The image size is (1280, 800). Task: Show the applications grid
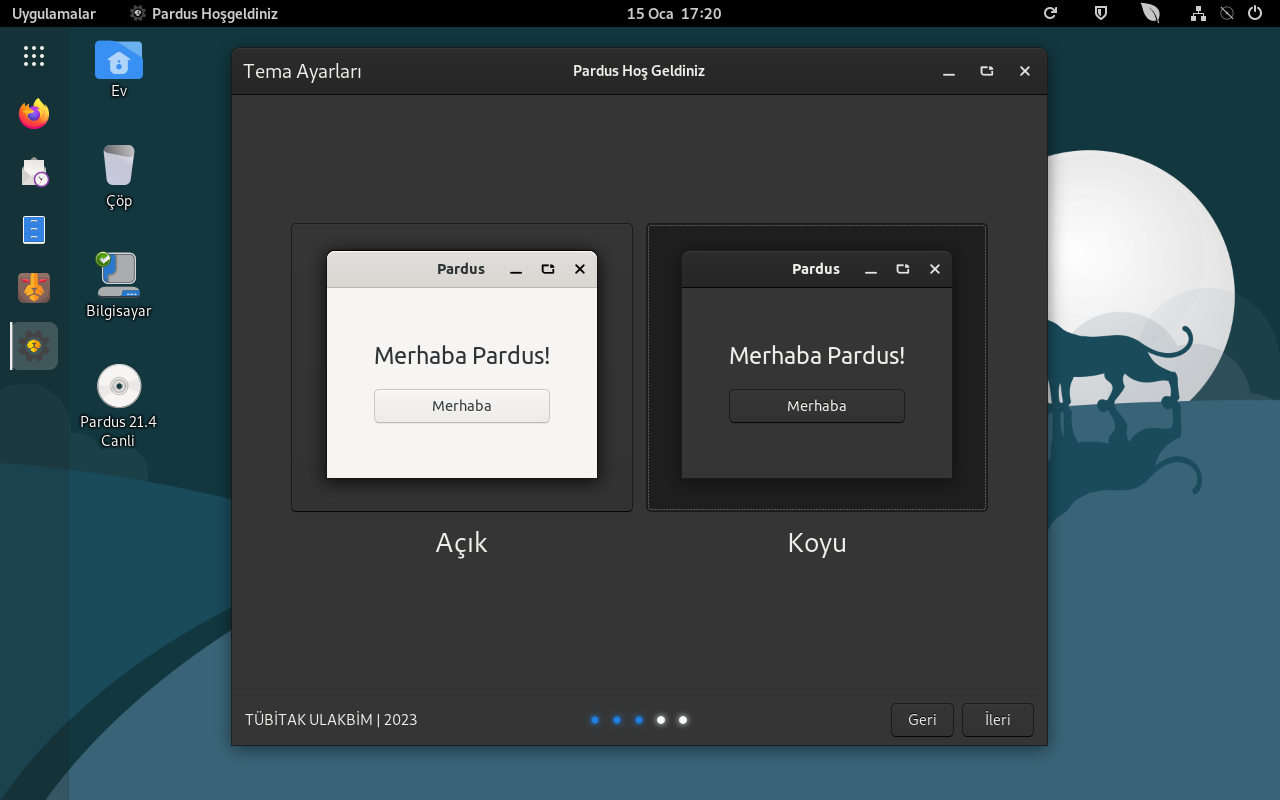(34, 56)
